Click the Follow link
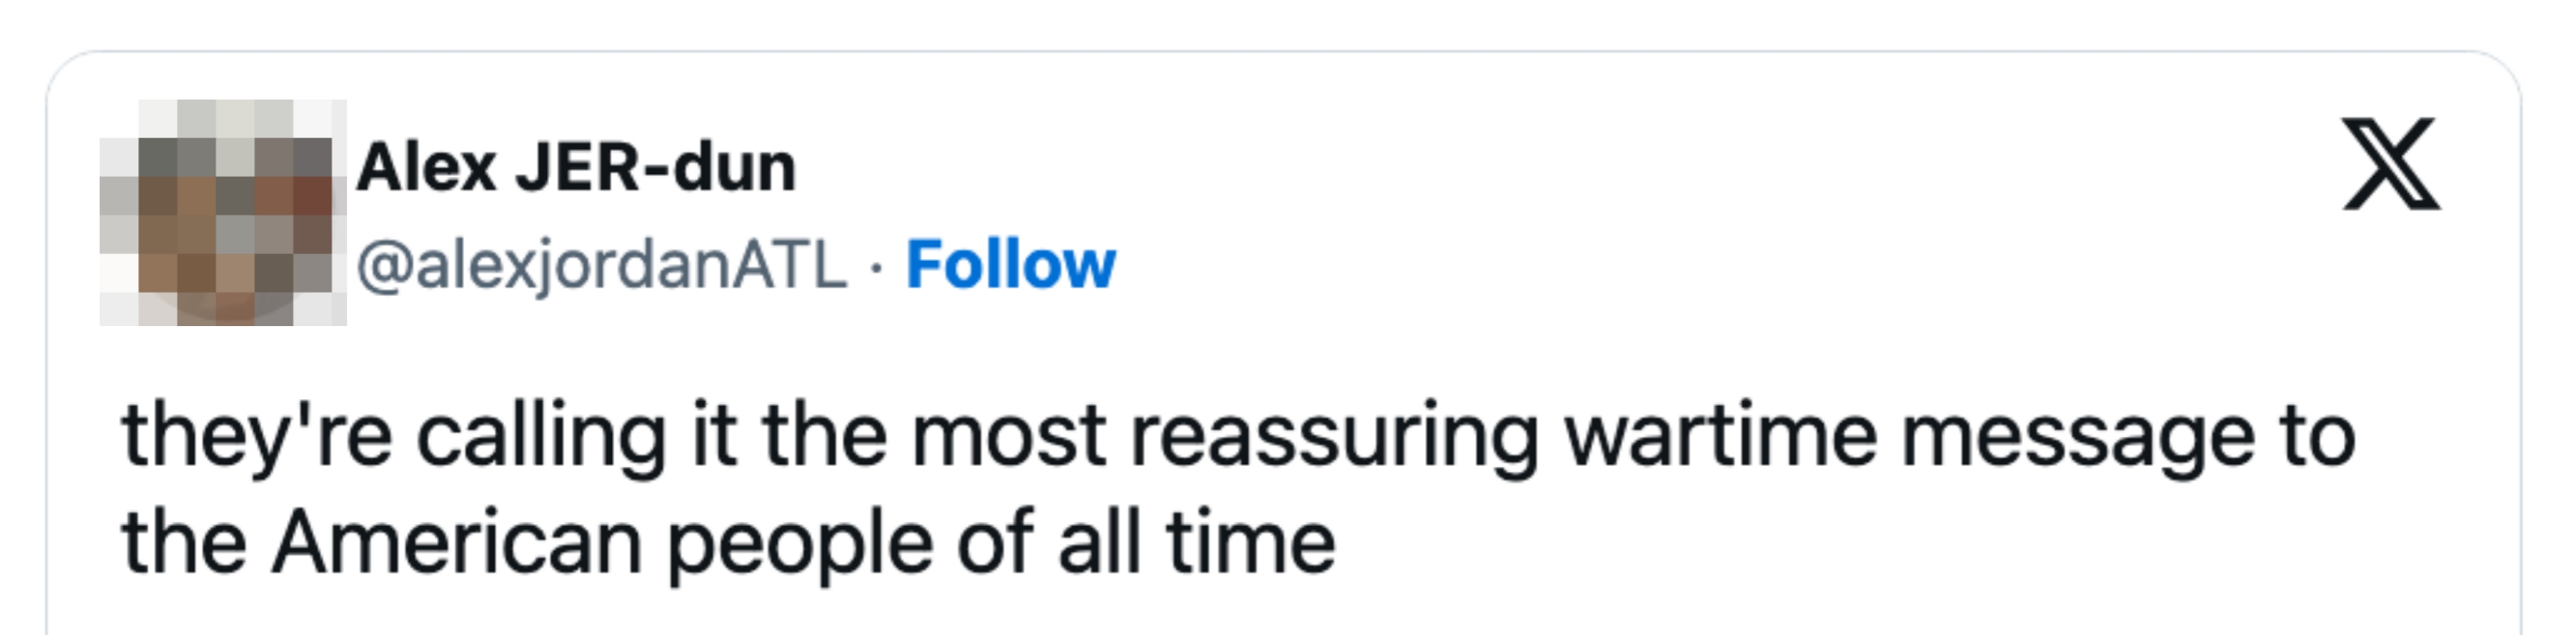Viewport: 2576px width, 635px height. 1010,265
